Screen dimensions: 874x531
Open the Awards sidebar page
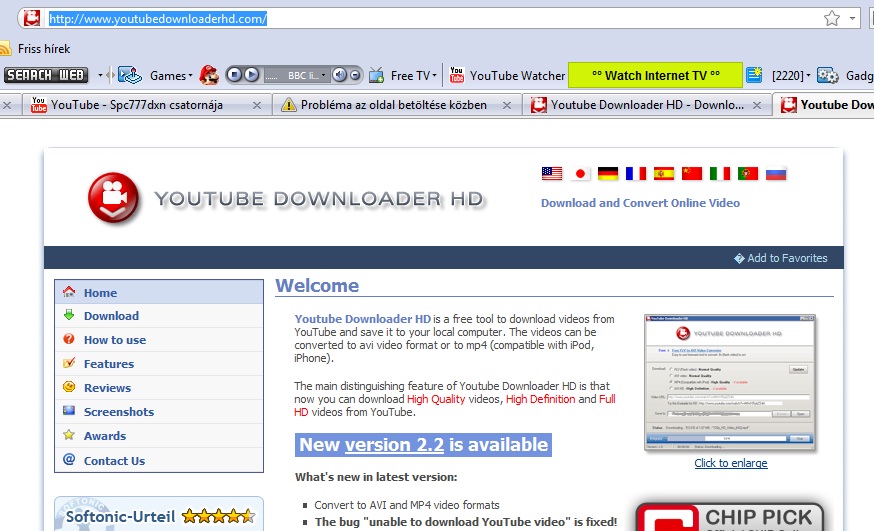coord(159,435)
